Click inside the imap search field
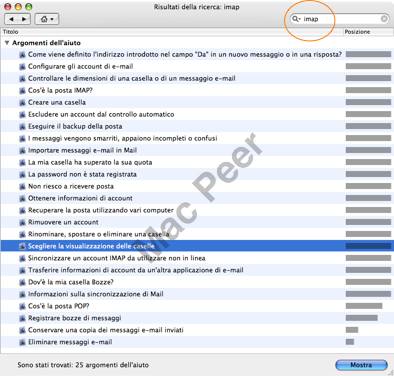Screen dimensions: 394x376 340,19
